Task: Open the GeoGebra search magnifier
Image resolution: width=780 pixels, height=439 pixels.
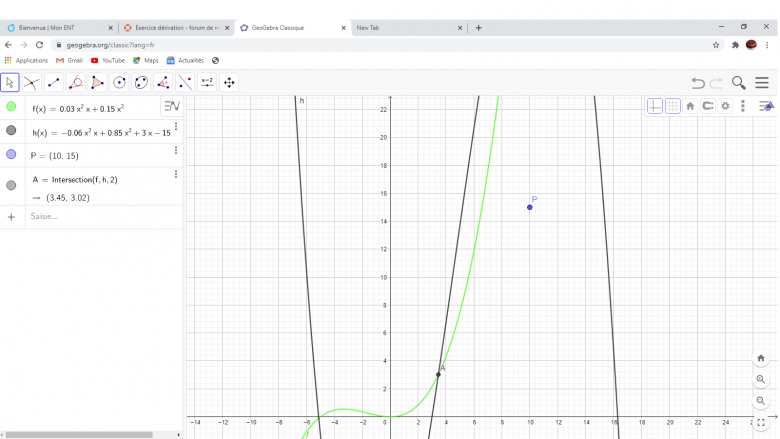Action: pos(738,83)
